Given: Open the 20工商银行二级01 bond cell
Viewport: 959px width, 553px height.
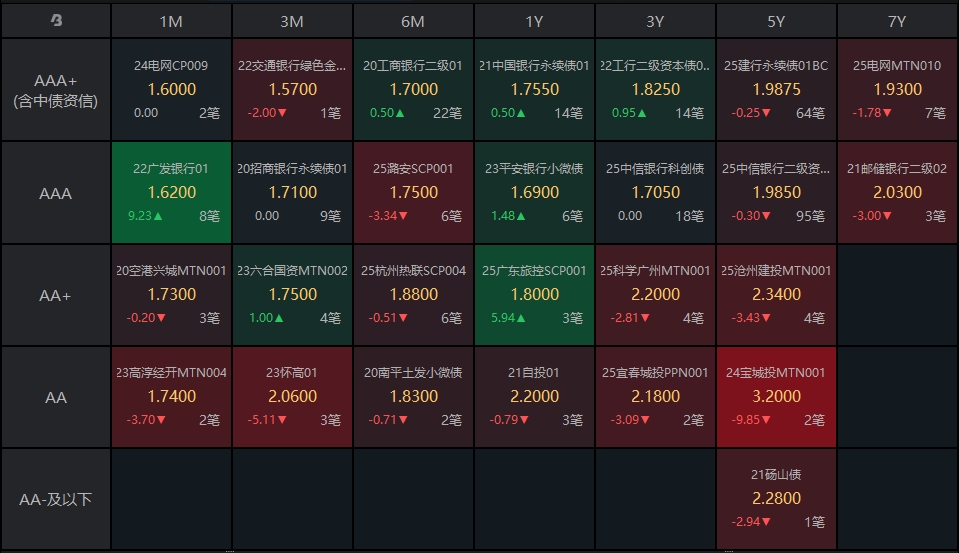Looking at the screenshot, I should (x=413, y=90).
